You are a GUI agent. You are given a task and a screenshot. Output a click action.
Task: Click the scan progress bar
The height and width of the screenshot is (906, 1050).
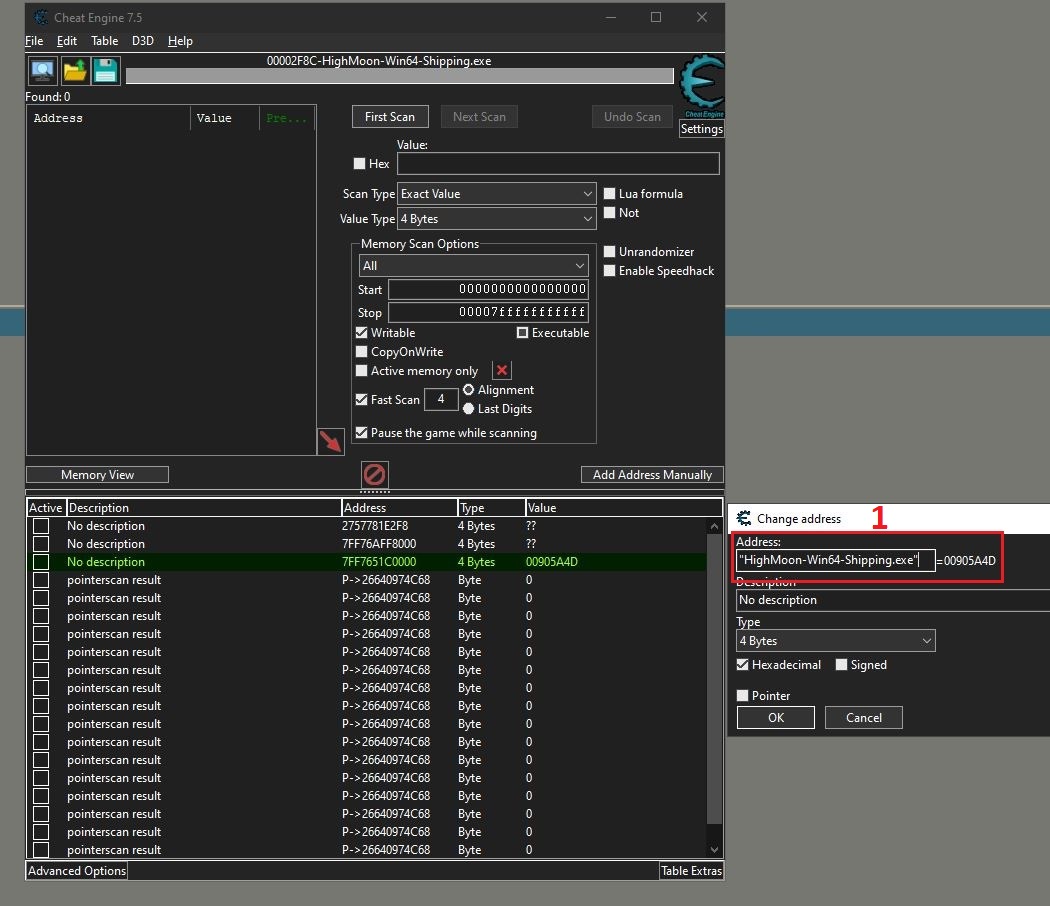tap(399, 77)
